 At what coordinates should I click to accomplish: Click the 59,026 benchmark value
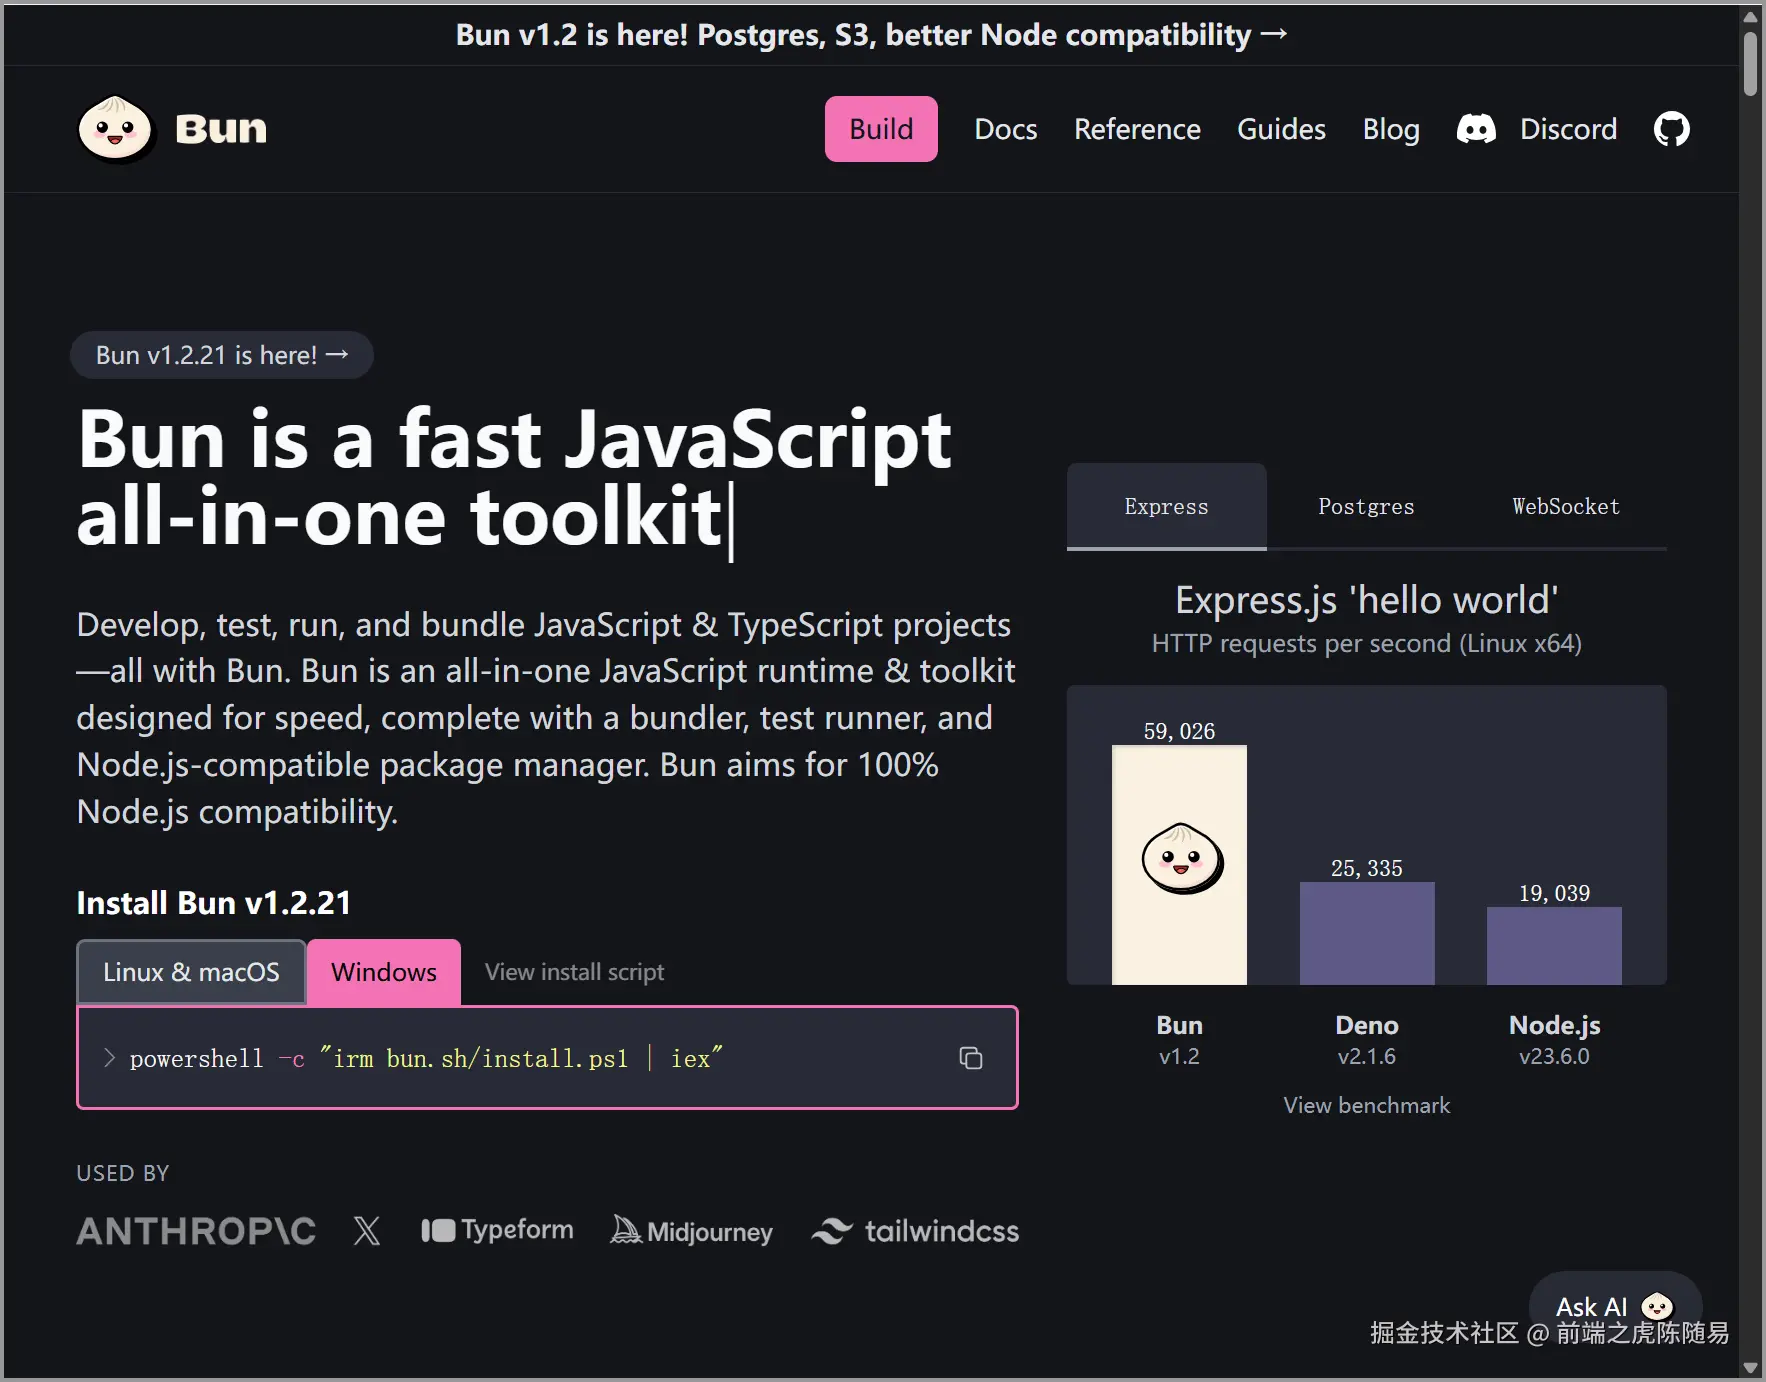1179,731
